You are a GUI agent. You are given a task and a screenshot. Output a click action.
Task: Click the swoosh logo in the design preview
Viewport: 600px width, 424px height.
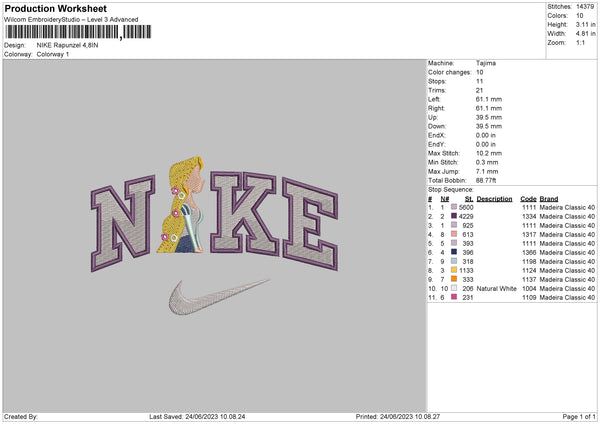pyautogui.click(x=219, y=297)
